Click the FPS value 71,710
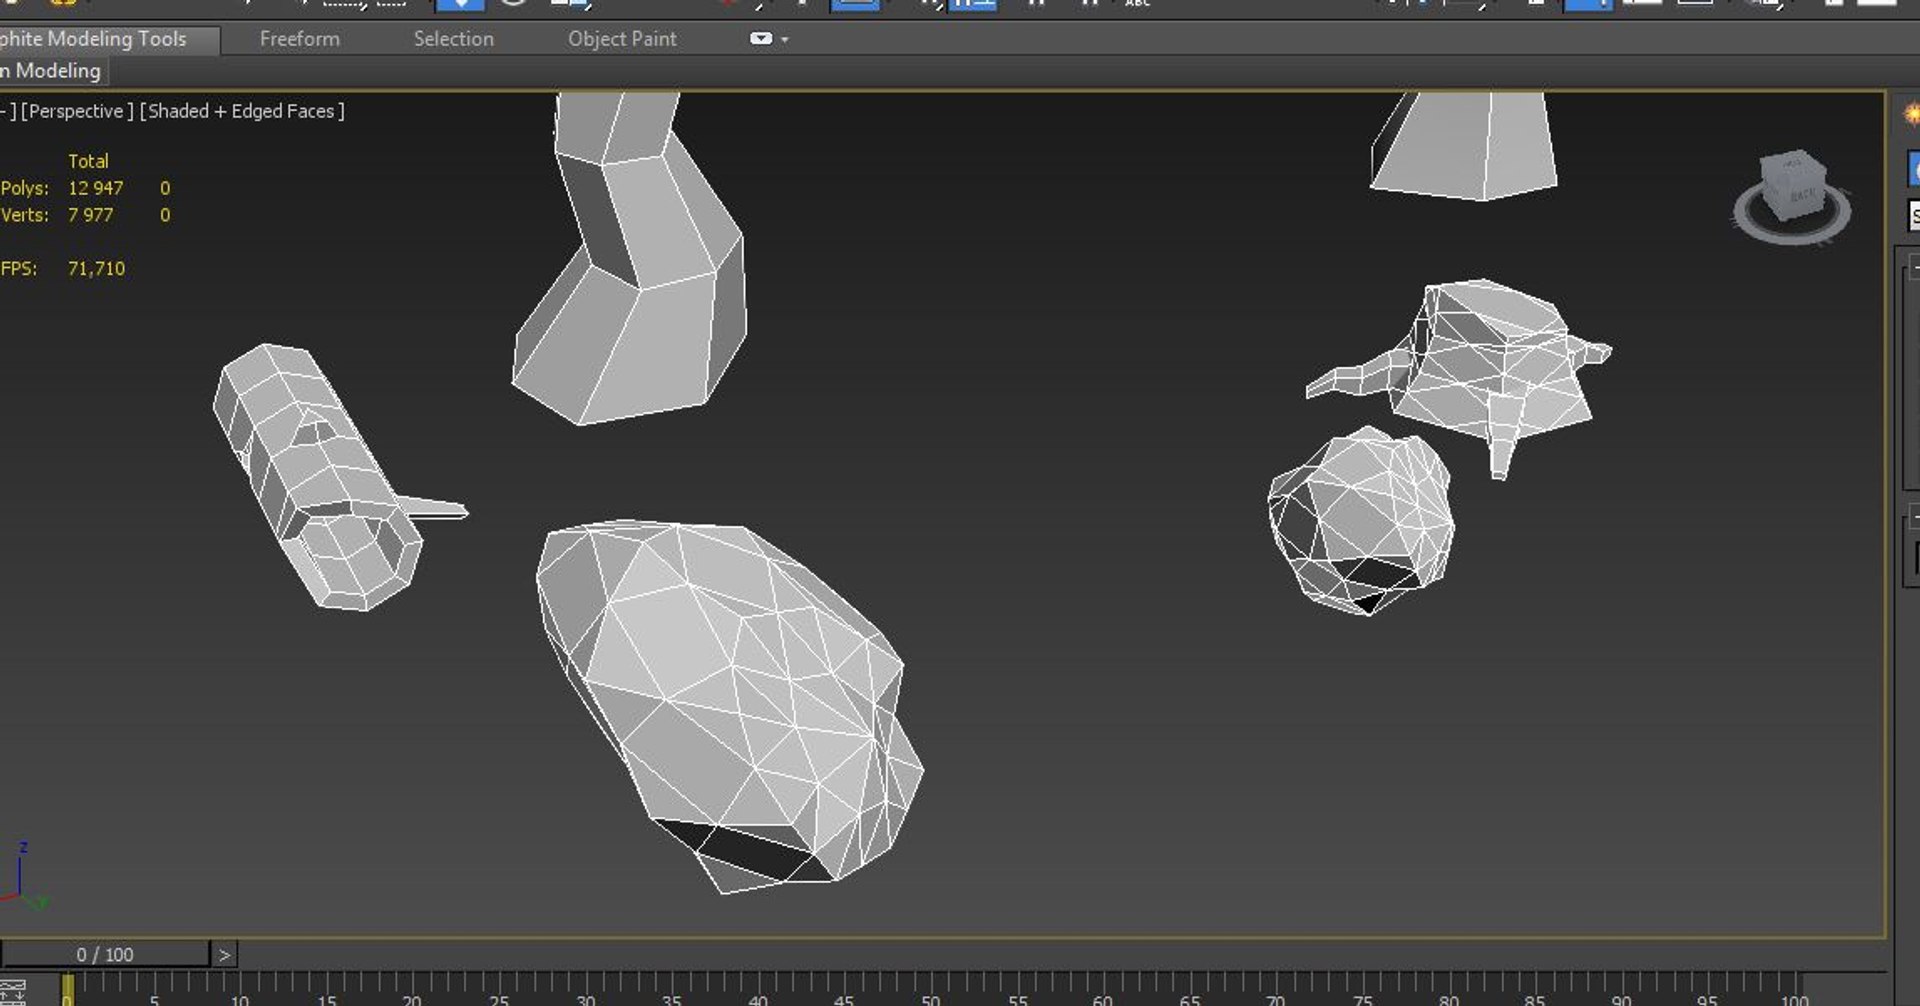1920x1006 pixels. click(97, 268)
